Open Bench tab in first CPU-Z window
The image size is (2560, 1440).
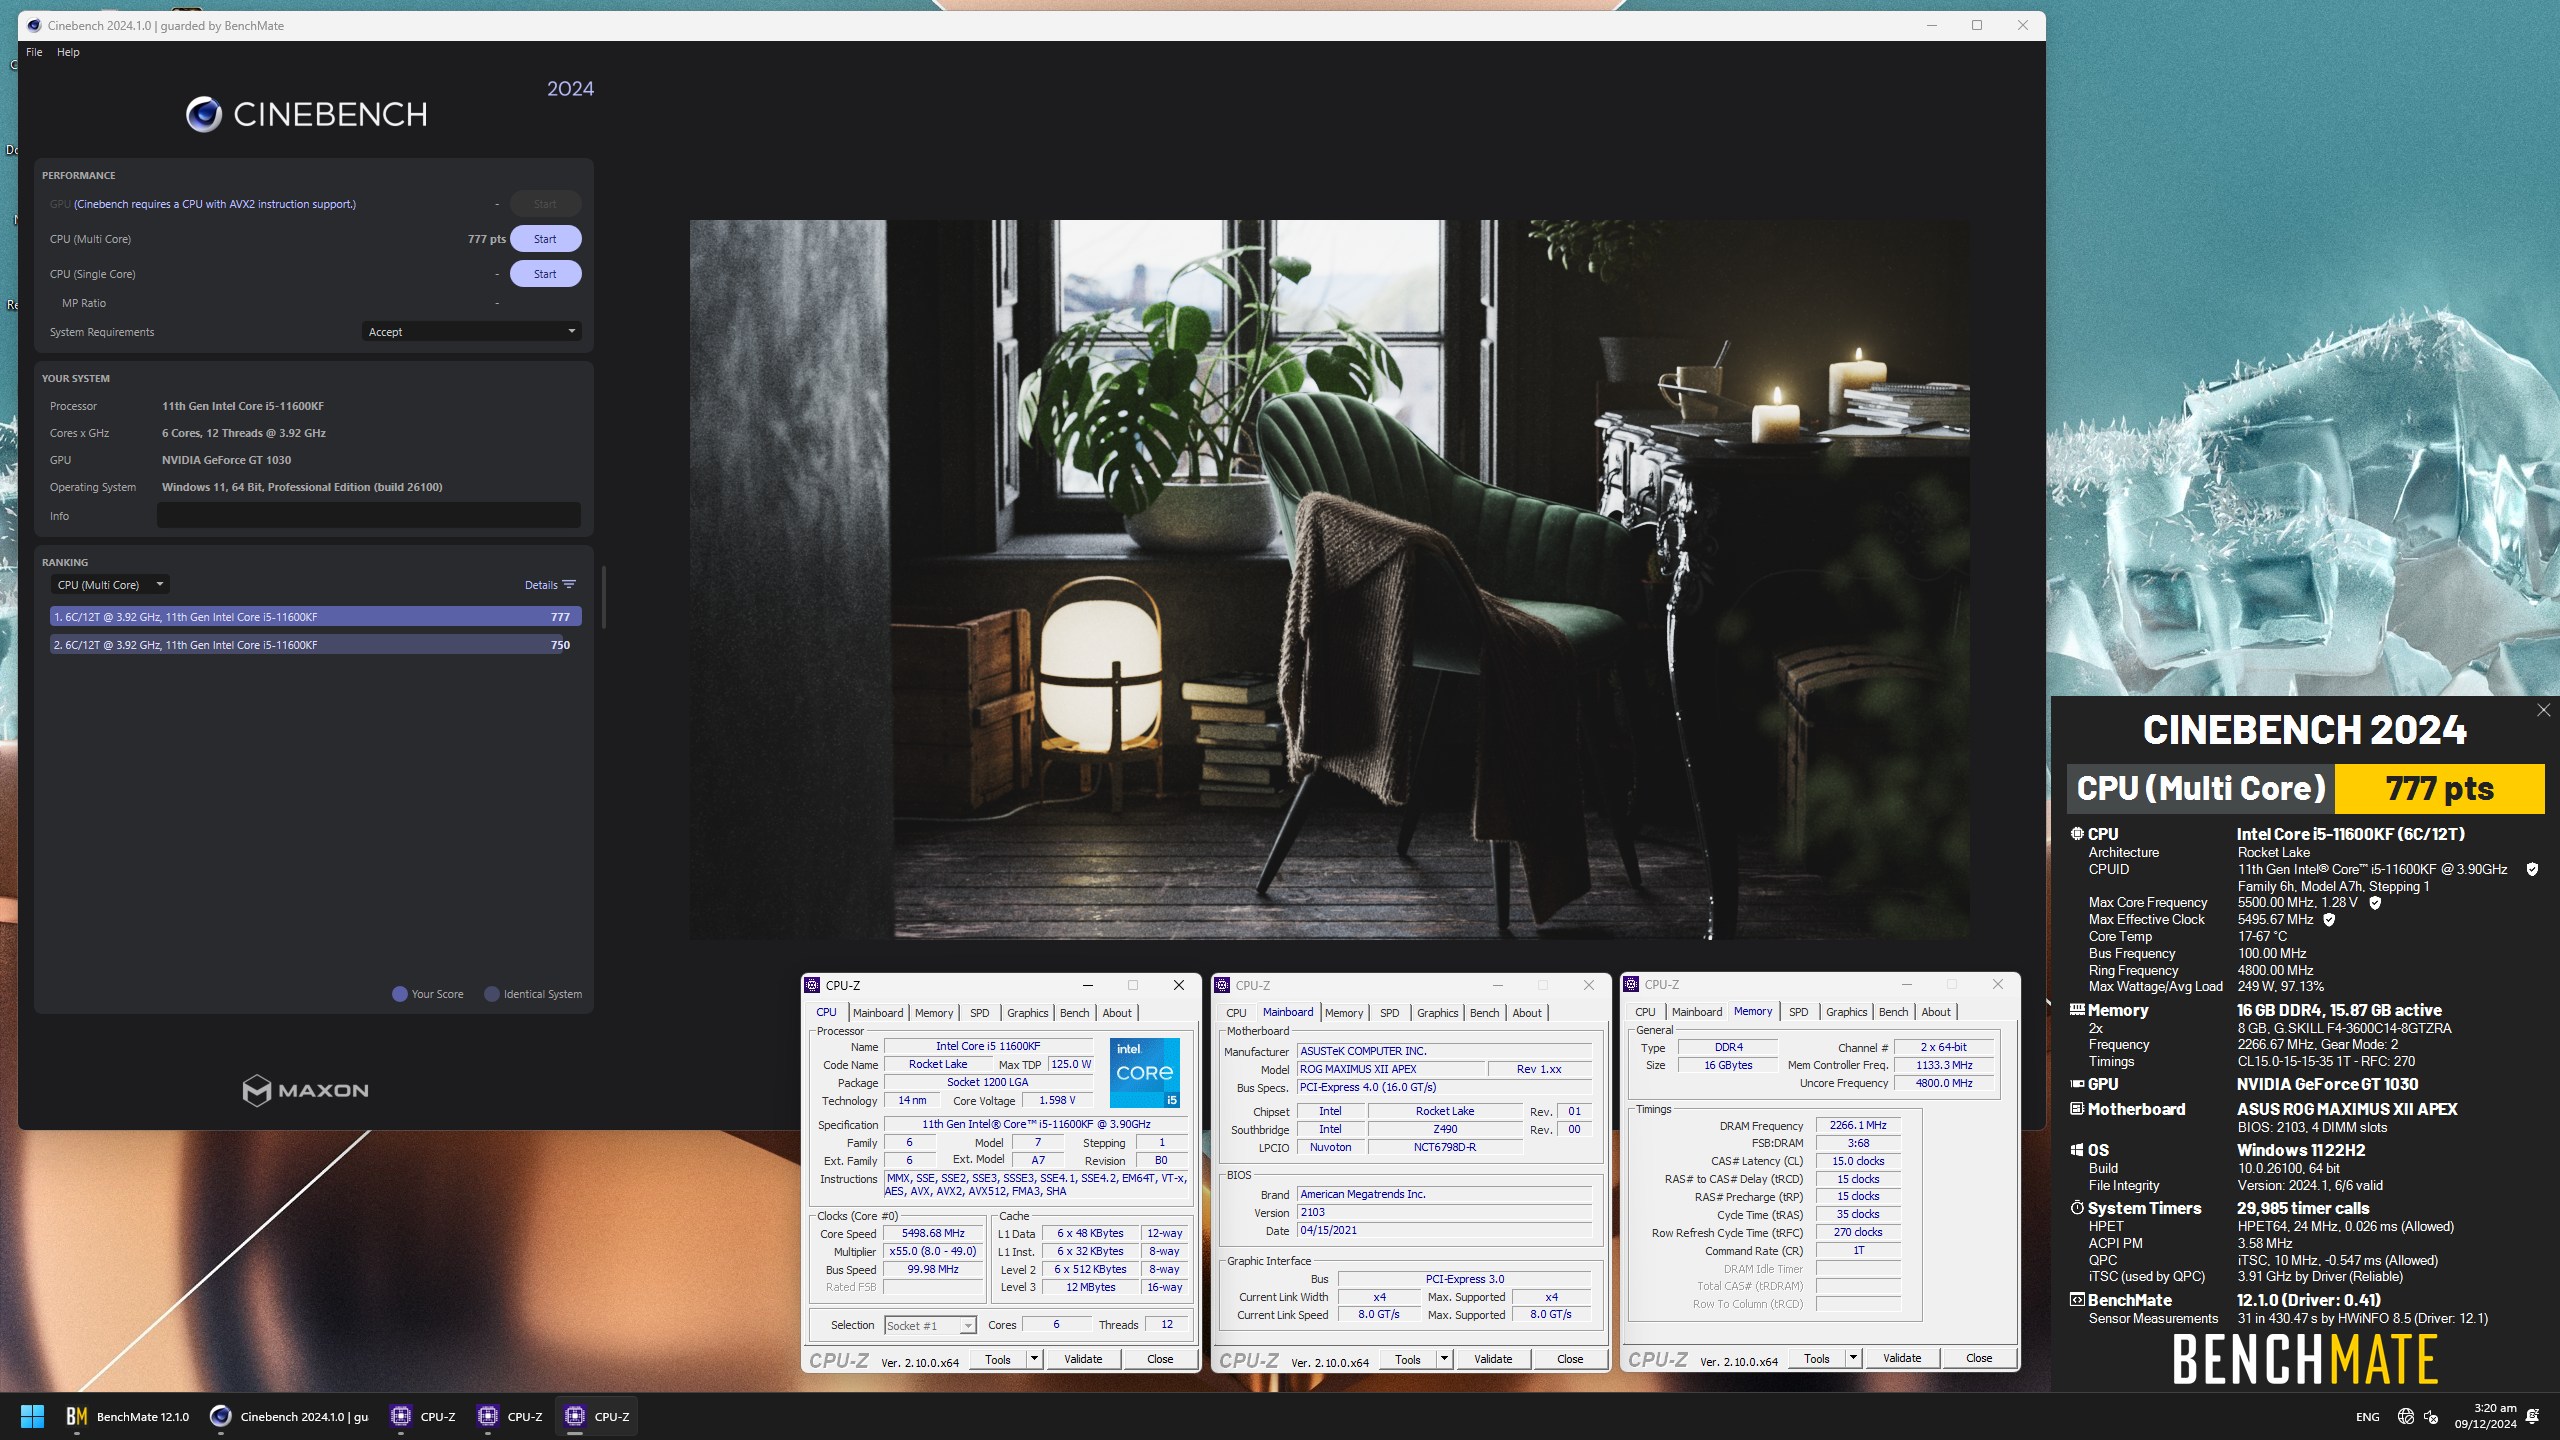click(1074, 1013)
